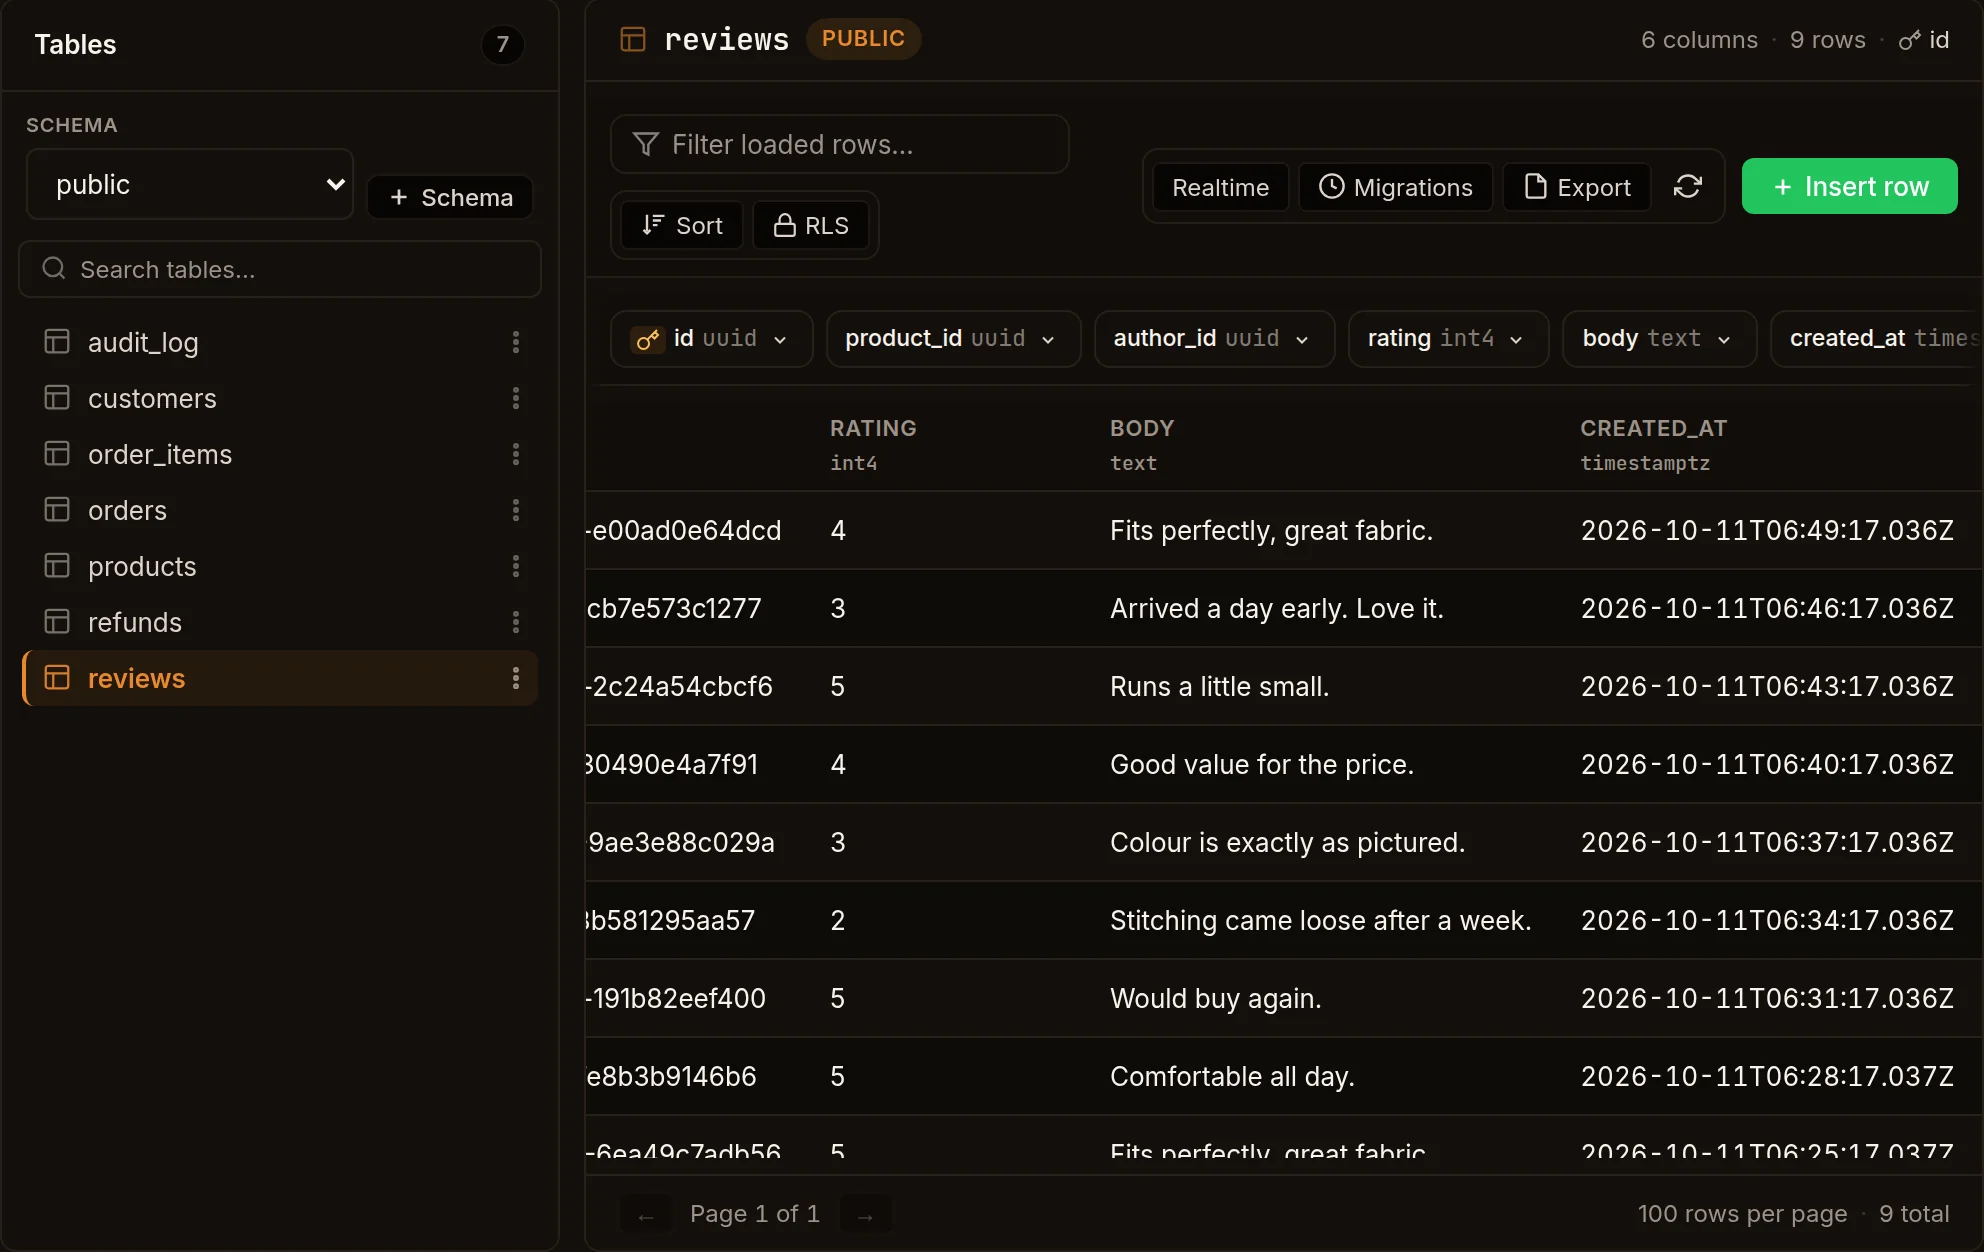1984x1252 pixels.
Task: Click the table icon beside audit_log
Action: 57,342
